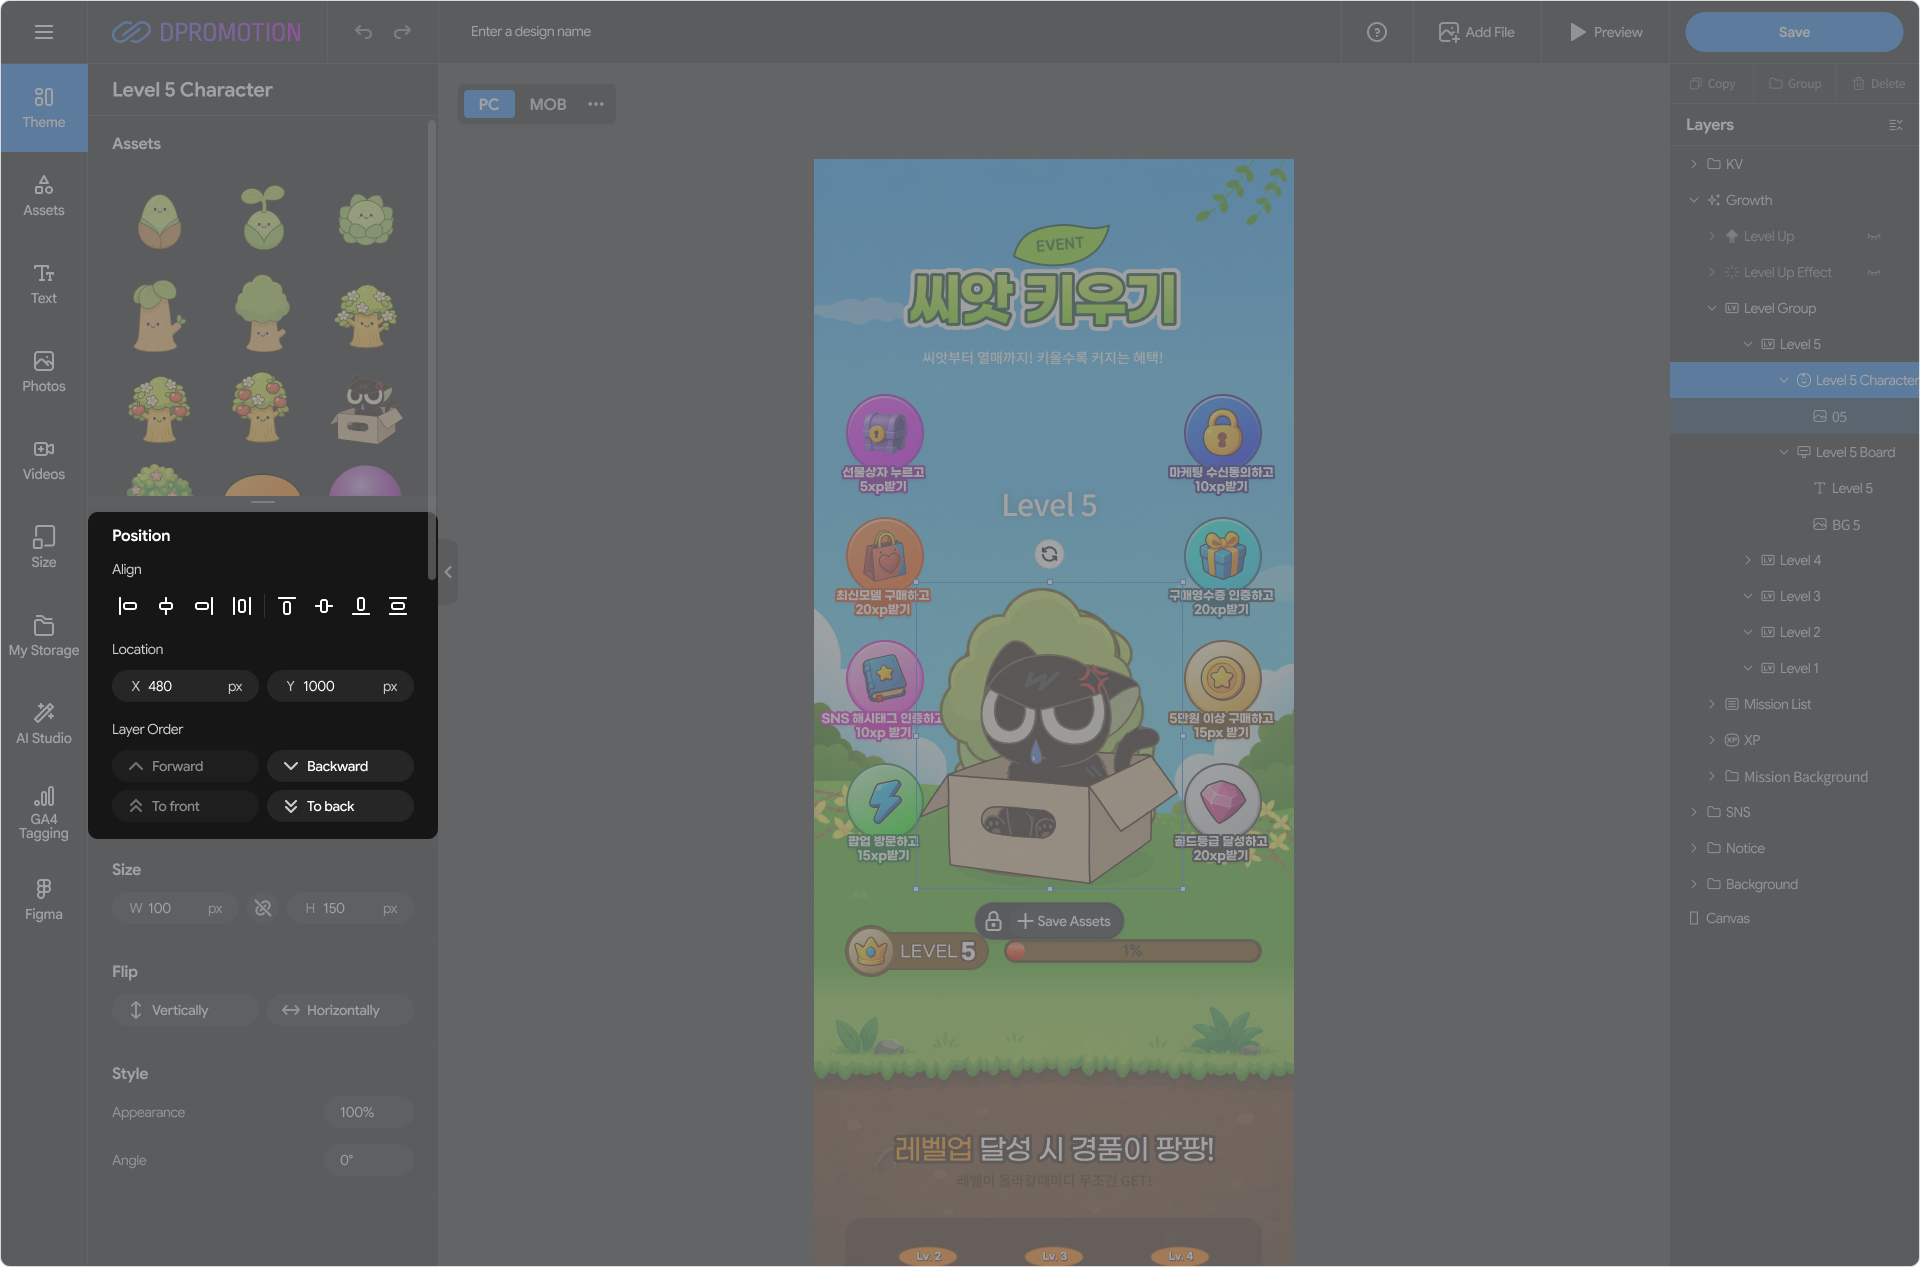Open the more options ellipsis menu
1920x1267 pixels.
click(x=596, y=104)
